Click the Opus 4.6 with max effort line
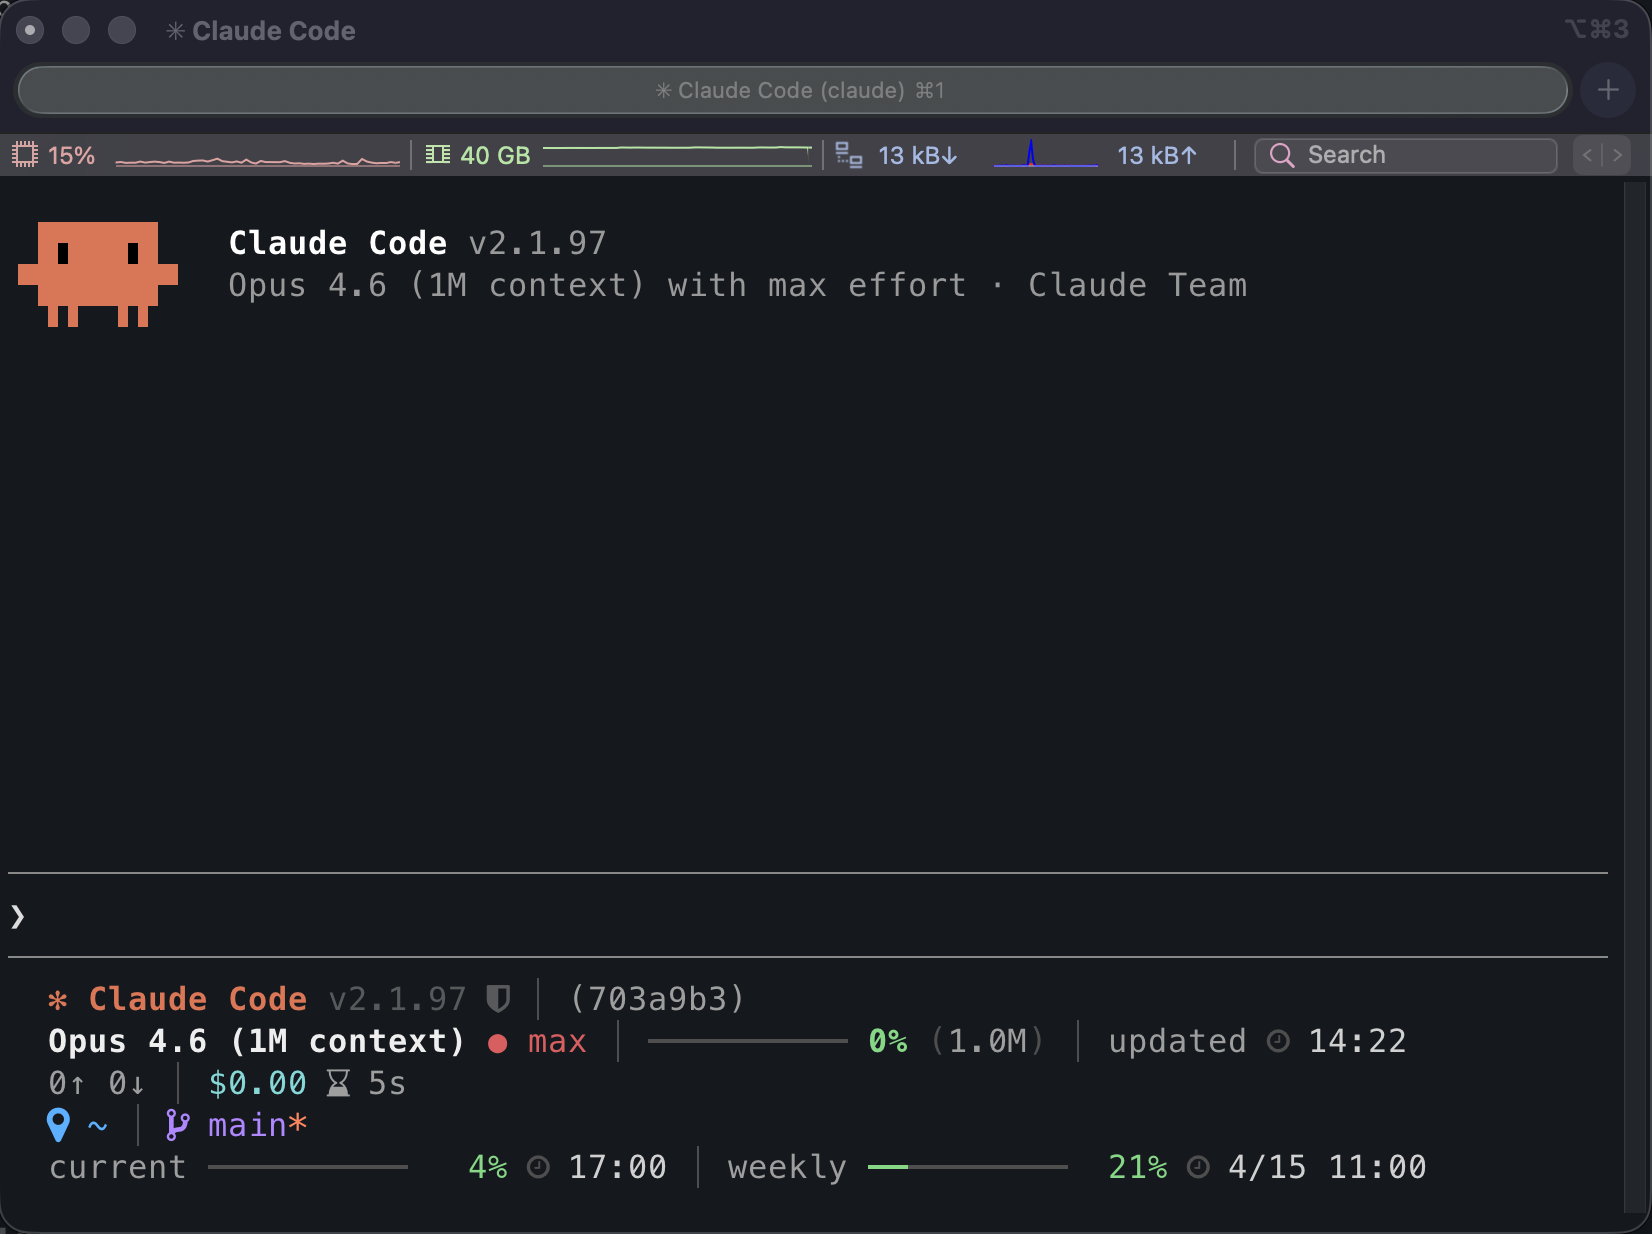This screenshot has height=1234, width=1652. point(738,285)
